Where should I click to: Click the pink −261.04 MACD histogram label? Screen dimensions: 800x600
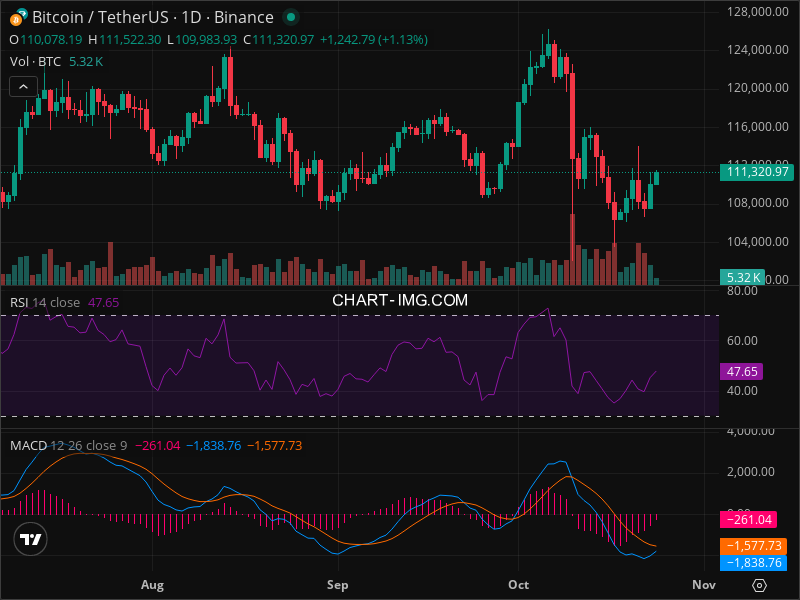tap(752, 519)
